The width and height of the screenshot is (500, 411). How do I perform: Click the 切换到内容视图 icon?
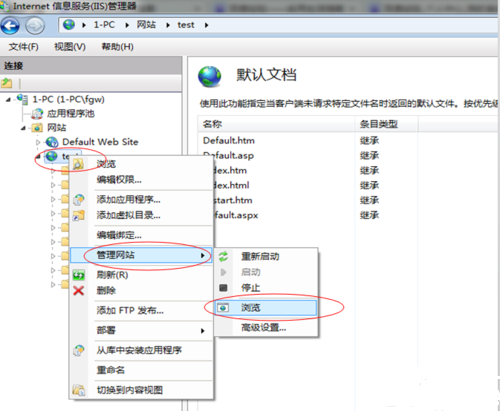pos(79,390)
